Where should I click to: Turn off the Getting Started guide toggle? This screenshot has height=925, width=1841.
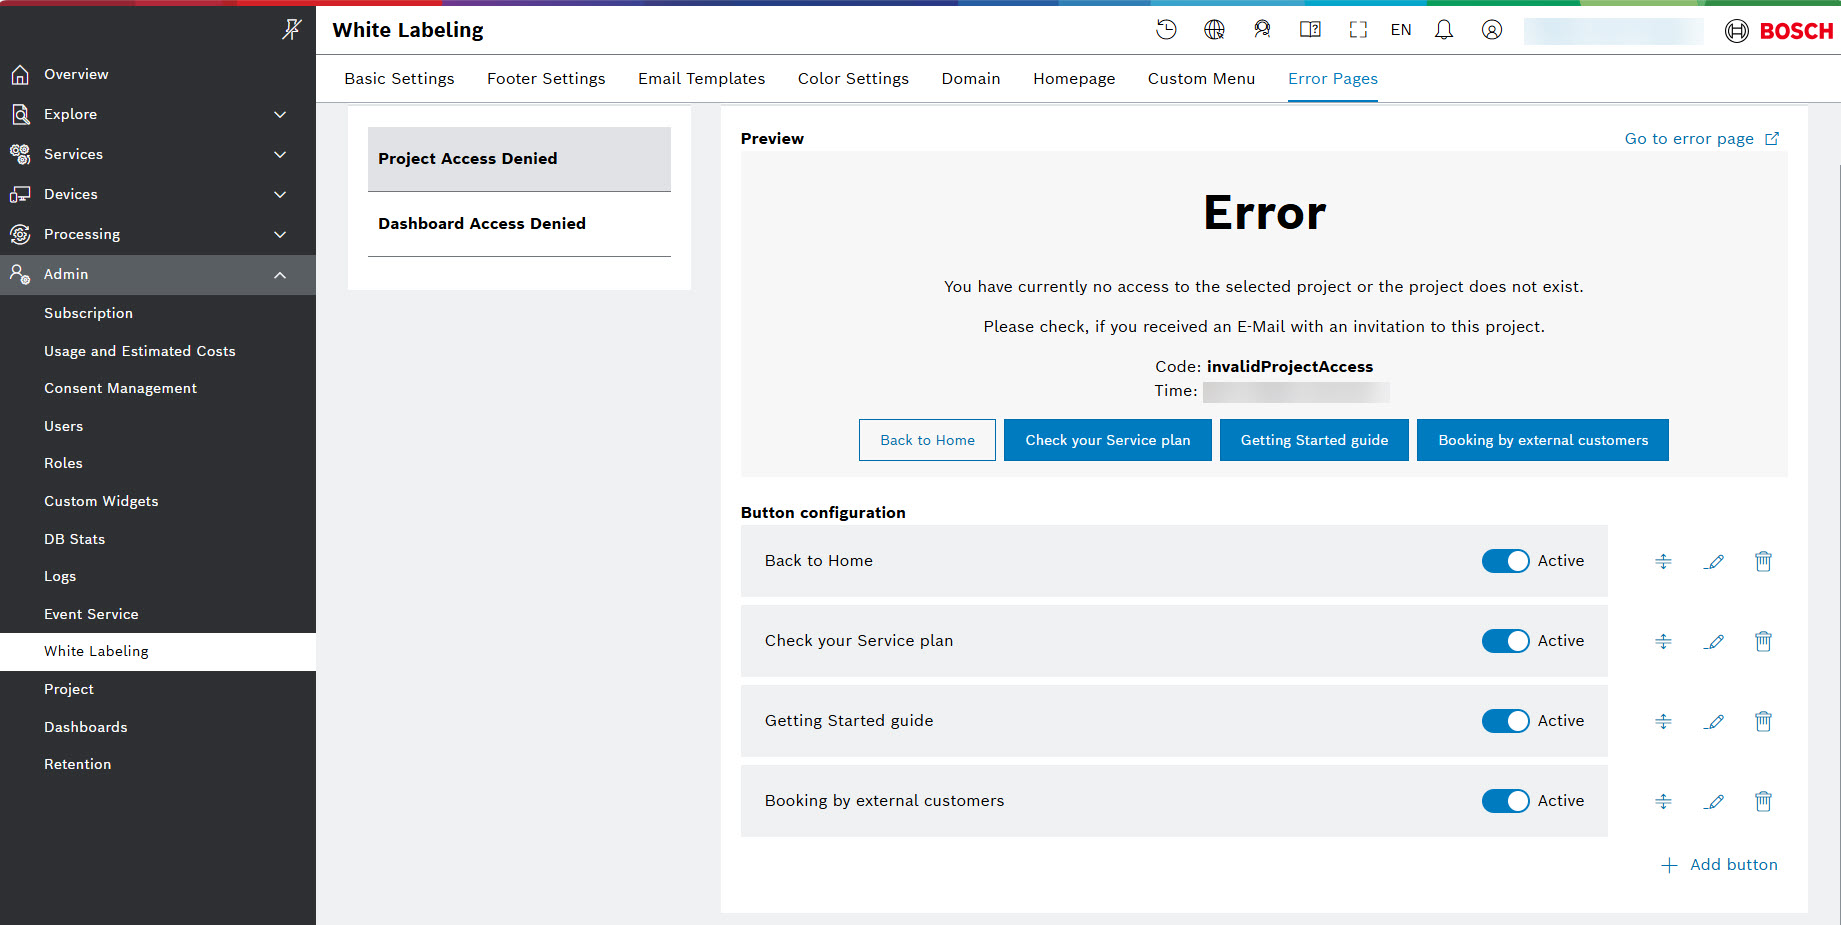point(1504,721)
